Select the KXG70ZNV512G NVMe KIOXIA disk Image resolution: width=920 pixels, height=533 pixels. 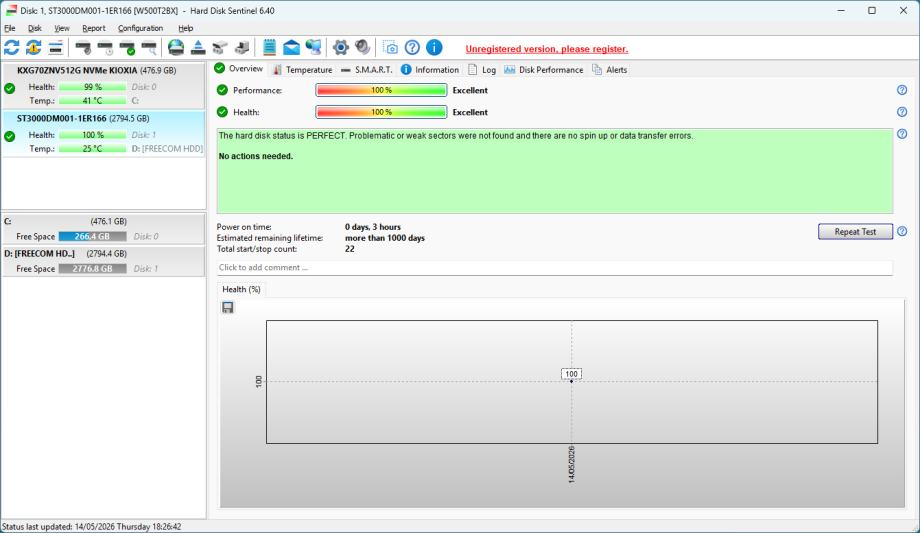[104, 85]
